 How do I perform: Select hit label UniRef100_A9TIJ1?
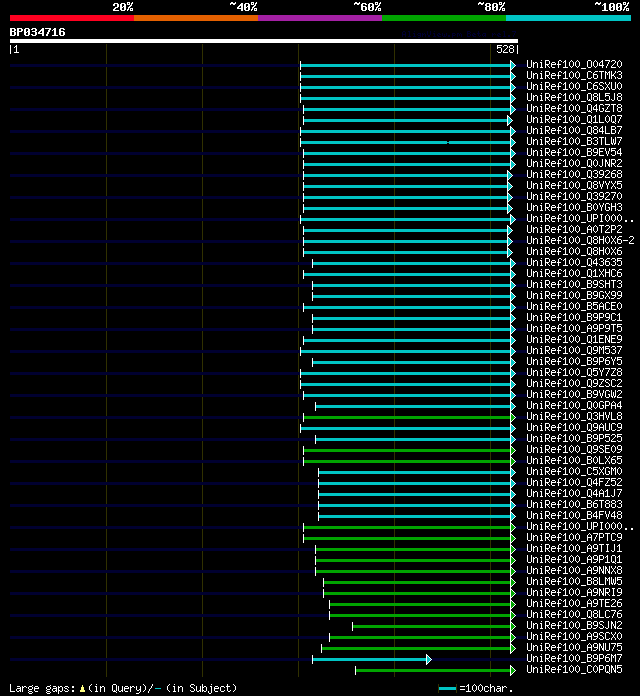pos(574,549)
